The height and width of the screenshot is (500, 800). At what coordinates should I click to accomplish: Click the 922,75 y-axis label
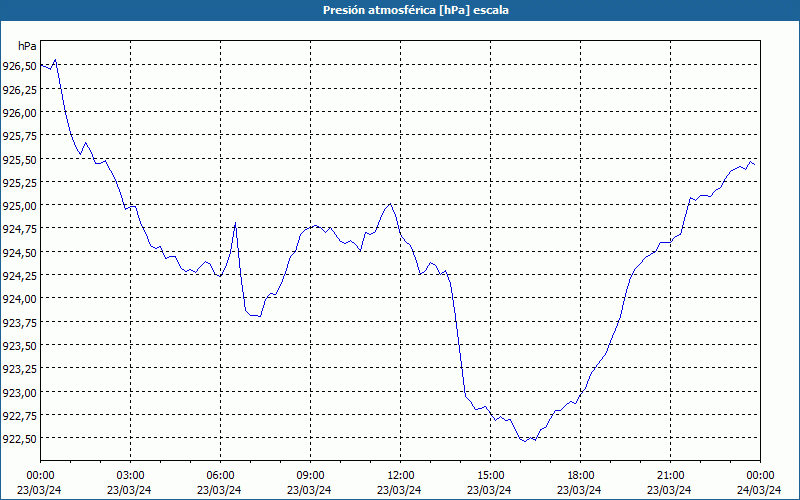point(19,416)
